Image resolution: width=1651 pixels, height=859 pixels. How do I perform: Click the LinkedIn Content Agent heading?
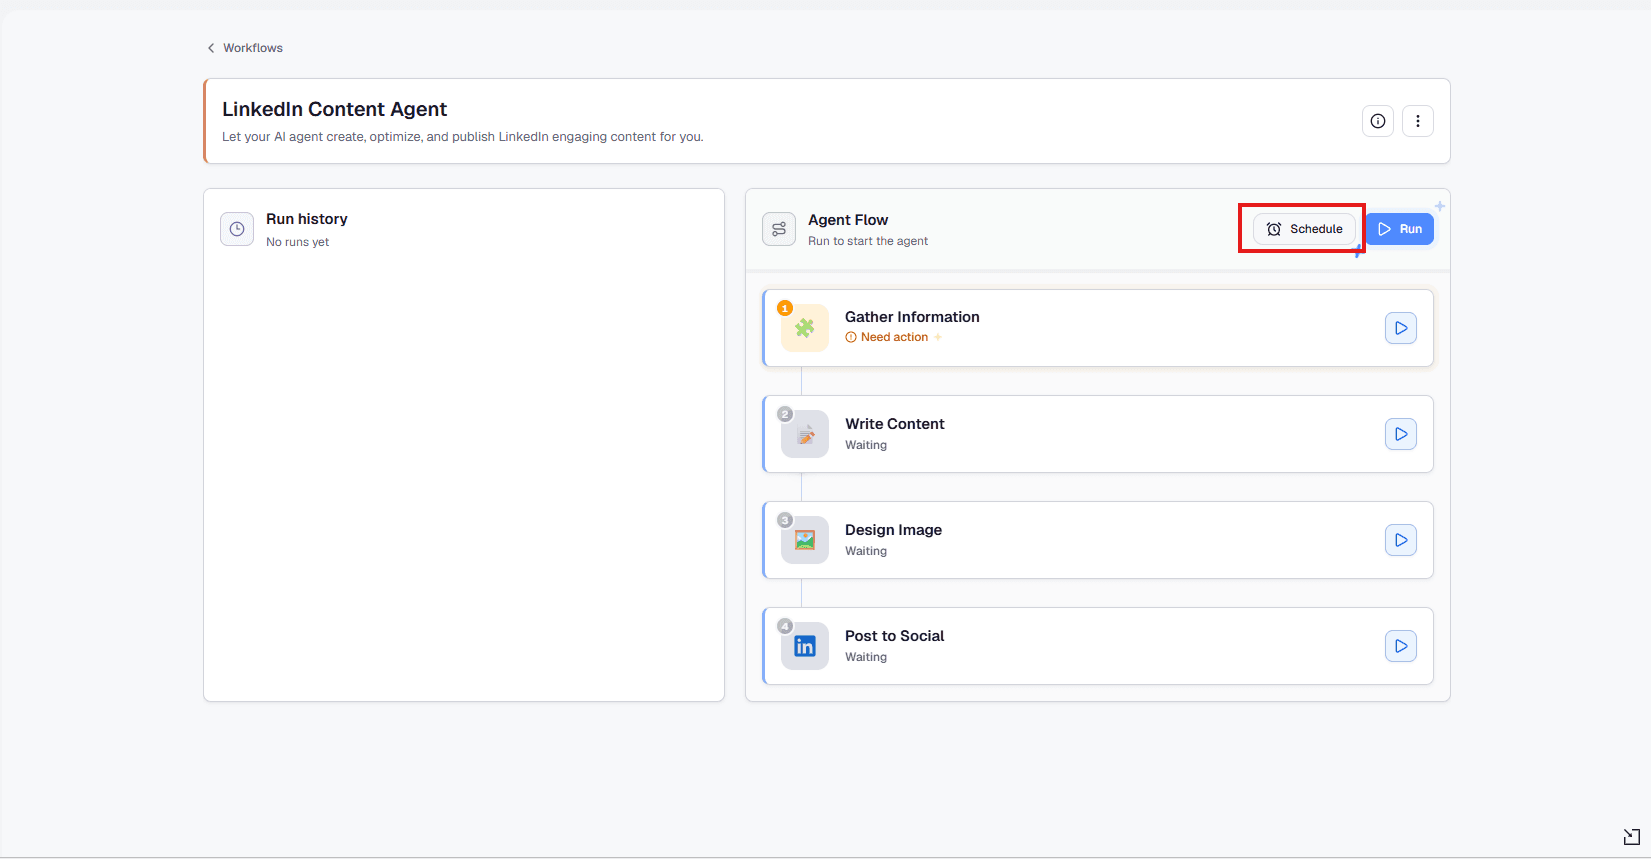334,109
